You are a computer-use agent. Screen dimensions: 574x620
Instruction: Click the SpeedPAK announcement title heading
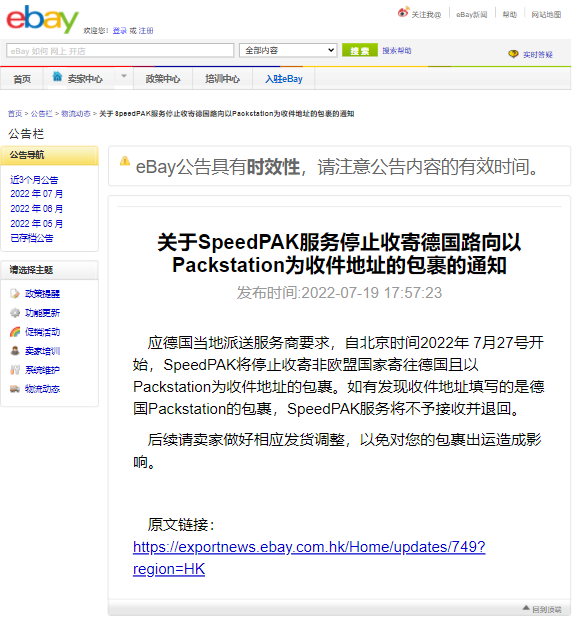[x=339, y=253]
